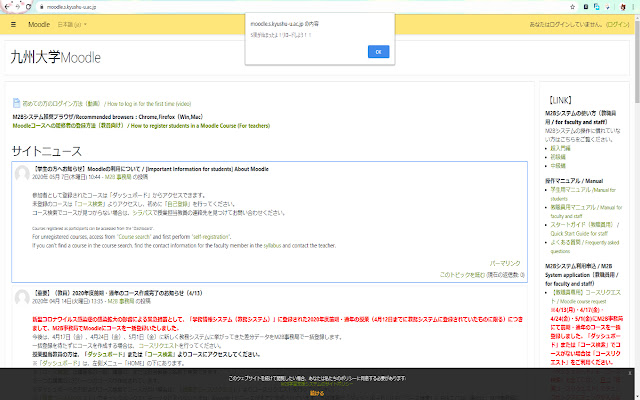The height and width of the screenshot is (400, 640).
Task: Open the hamburger side menu
Action: pyautogui.click(x=14, y=22)
